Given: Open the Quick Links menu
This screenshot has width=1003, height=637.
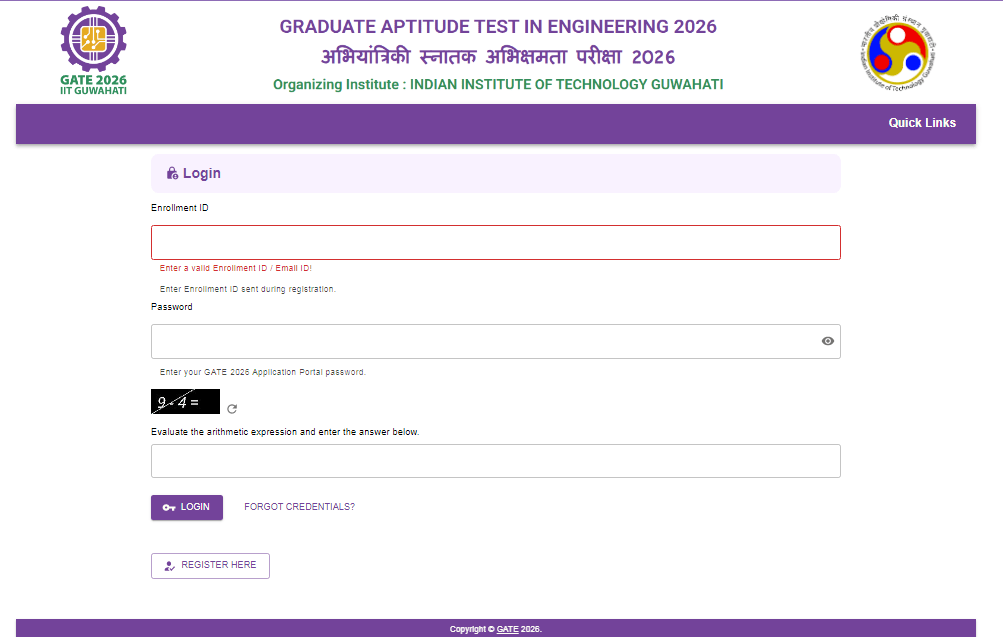Looking at the screenshot, I should pos(922,123).
